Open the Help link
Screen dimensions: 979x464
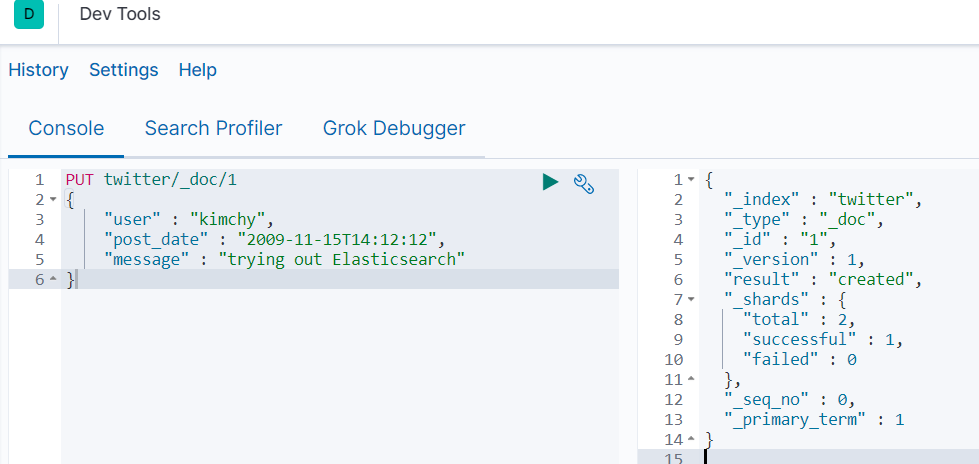197,70
